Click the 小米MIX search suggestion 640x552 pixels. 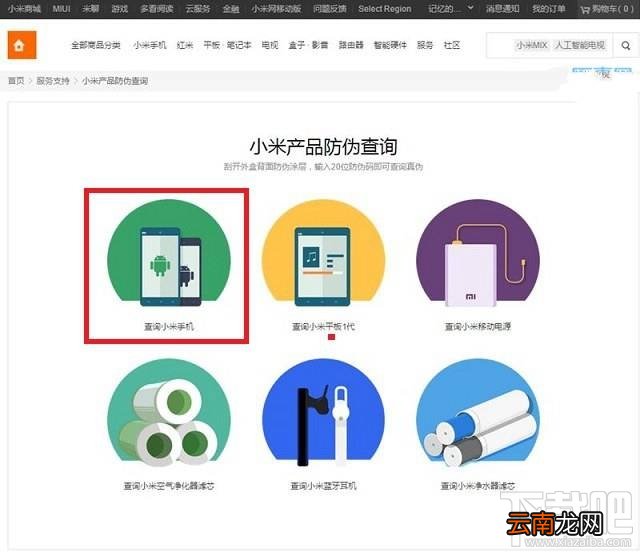tap(531, 45)
